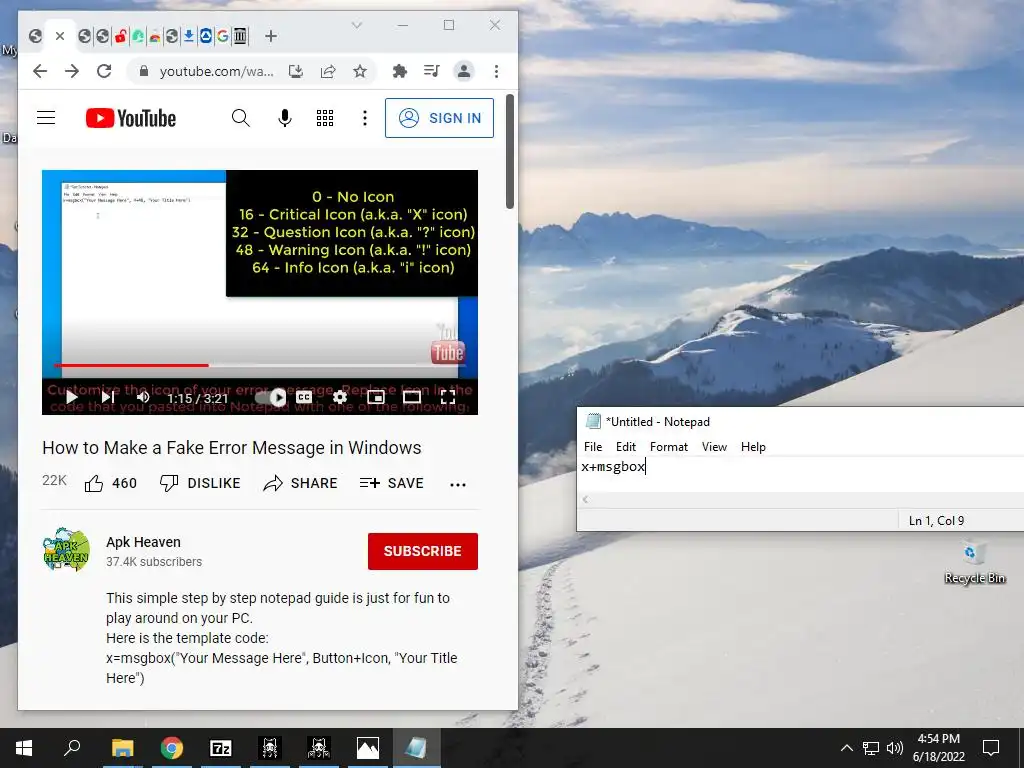Go back in Chrome
Image resolution: width=1024 pixels, height=768 pixels.
pyautogui.click(x=40, y=71)
